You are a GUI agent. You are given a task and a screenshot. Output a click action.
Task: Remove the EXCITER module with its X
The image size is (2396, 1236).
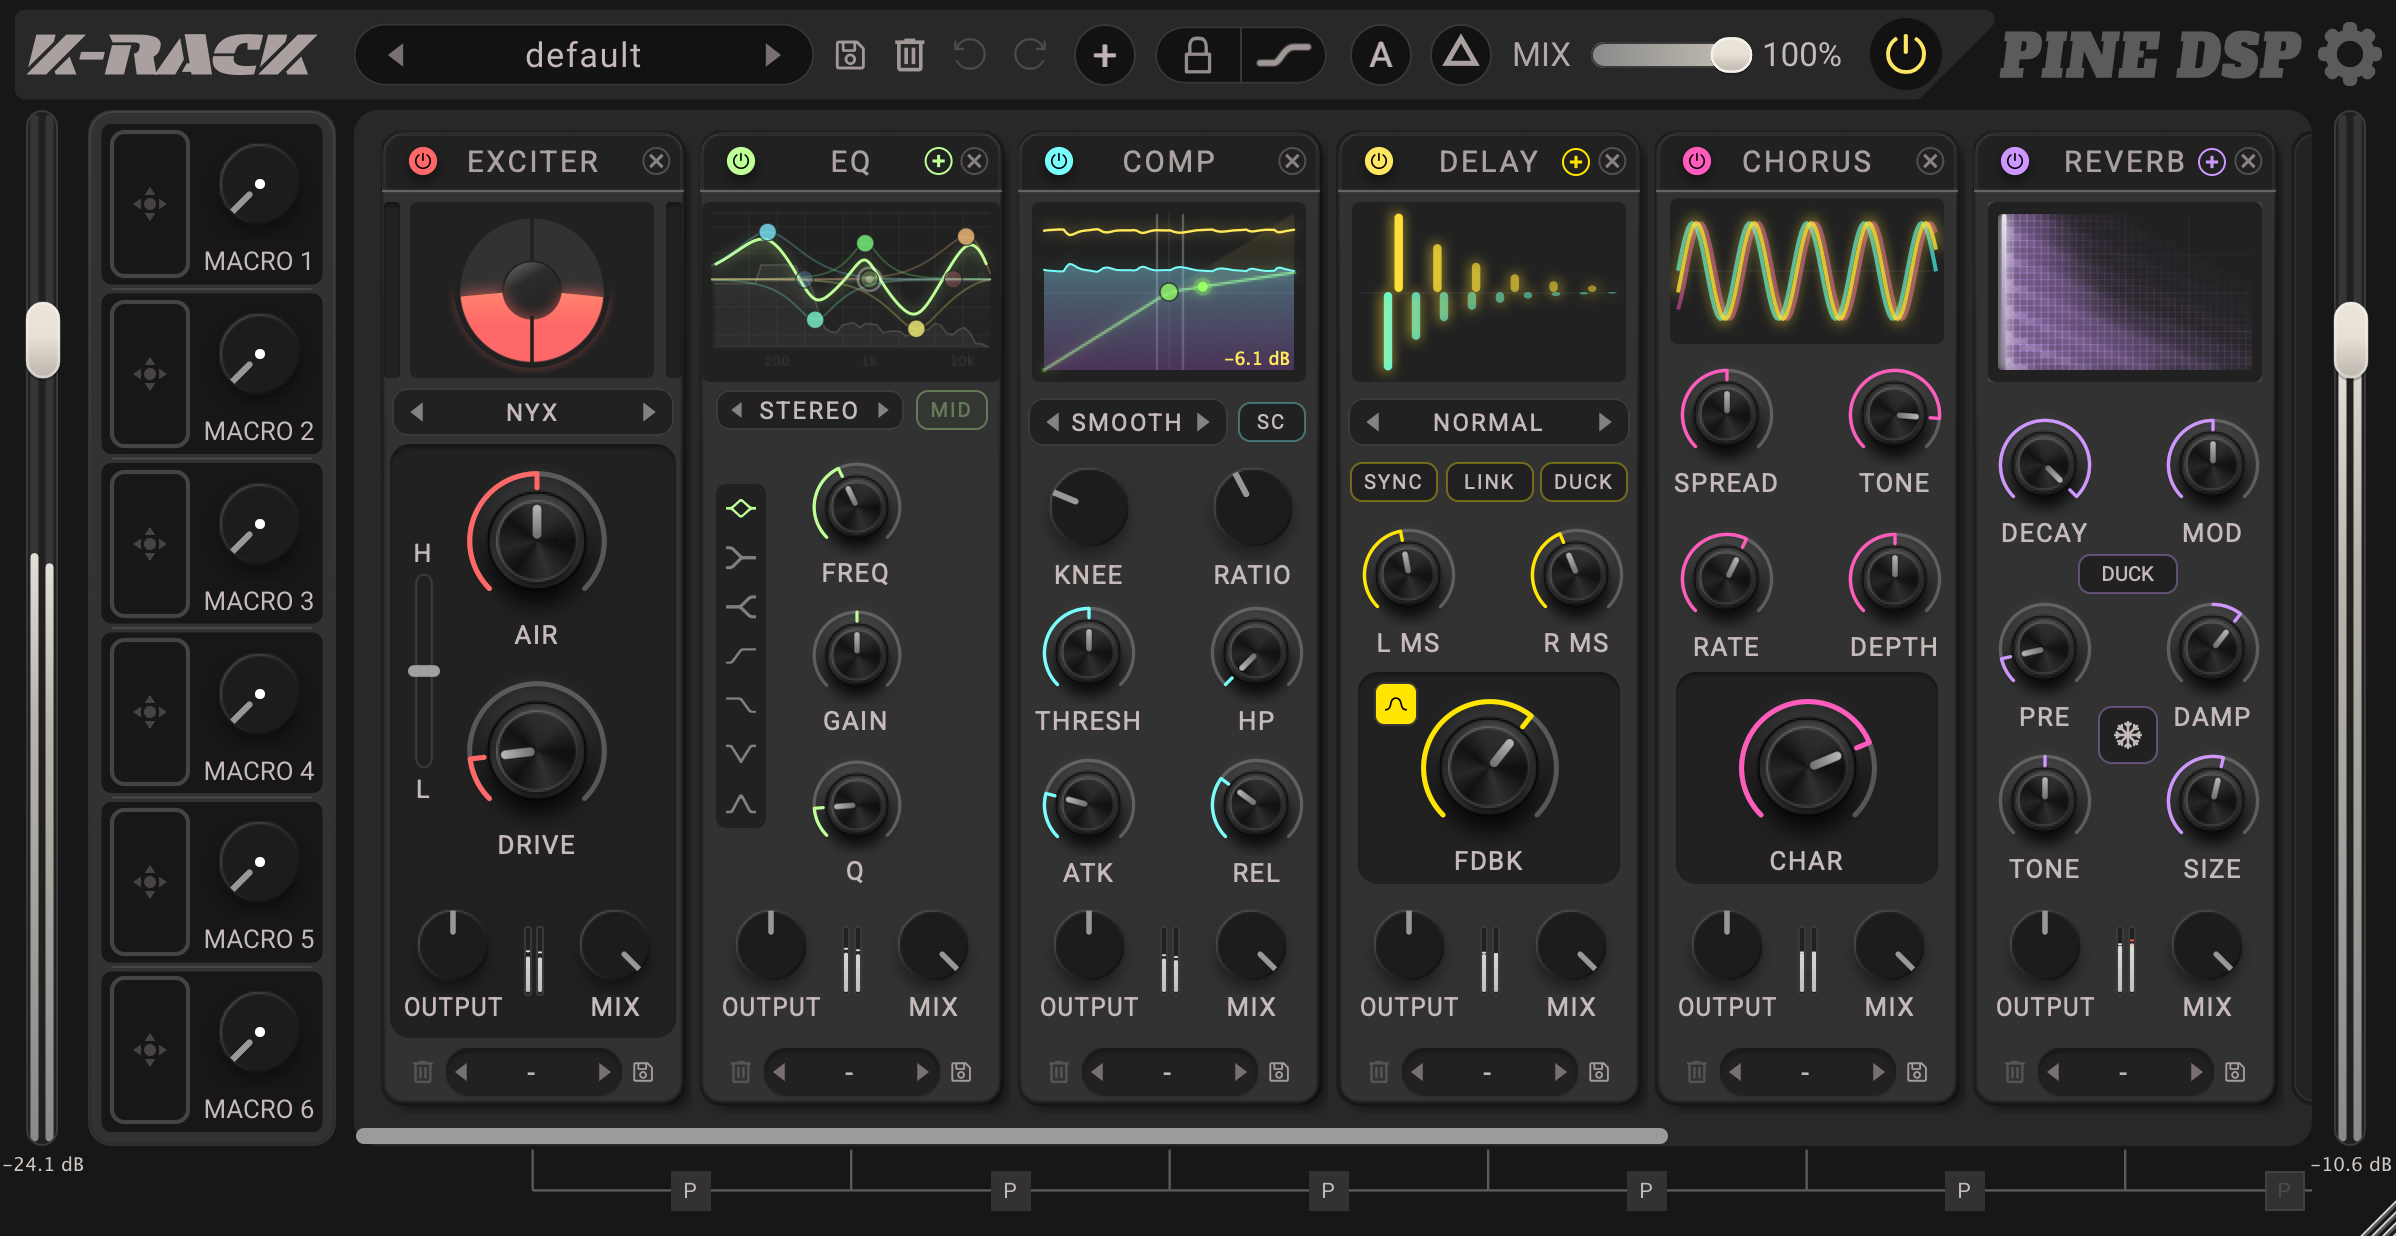tap(656, 161)
